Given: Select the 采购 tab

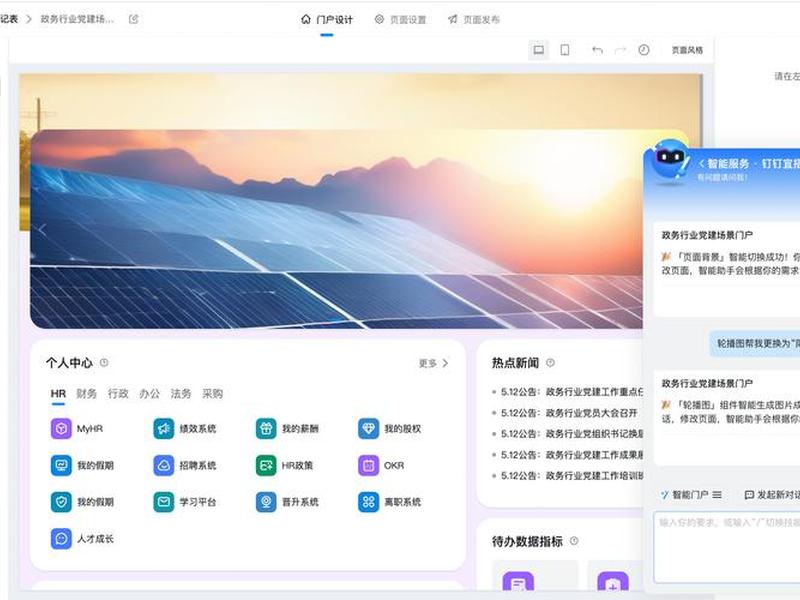Looking at the screenshot, I should (212, 394).
